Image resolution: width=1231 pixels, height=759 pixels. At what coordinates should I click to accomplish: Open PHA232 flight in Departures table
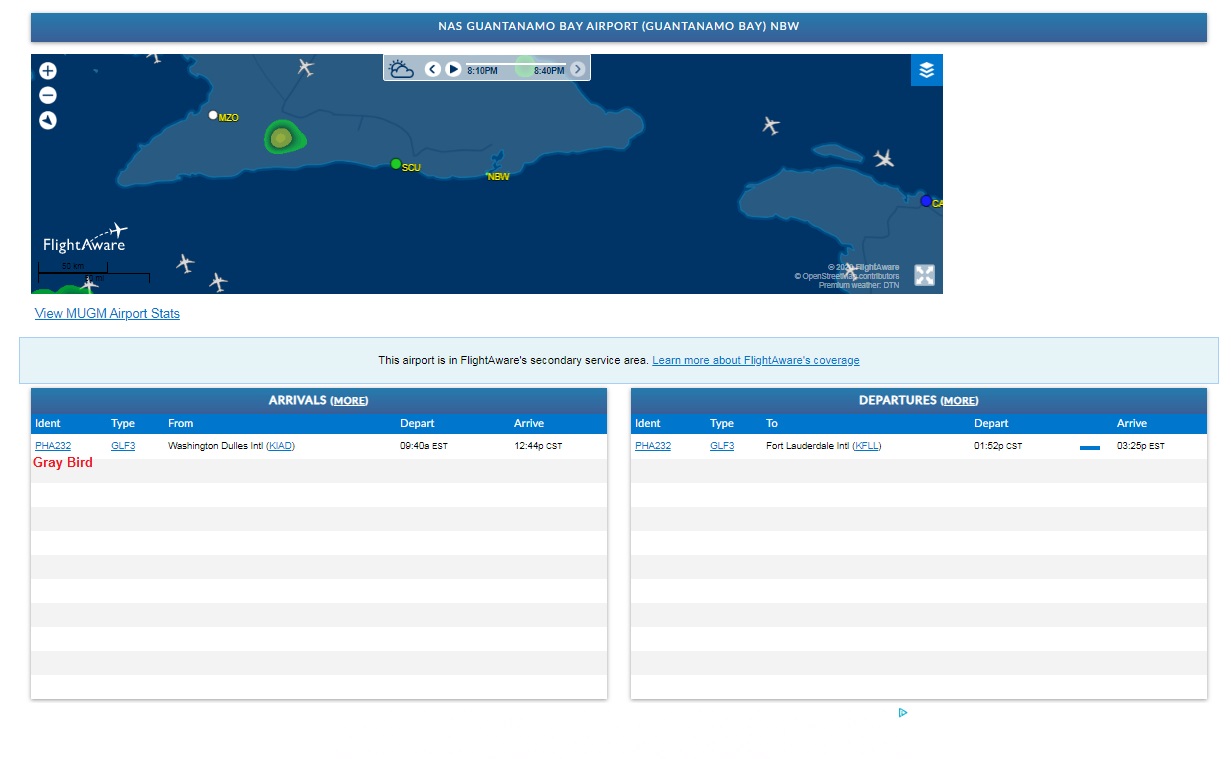click(653, 446)
